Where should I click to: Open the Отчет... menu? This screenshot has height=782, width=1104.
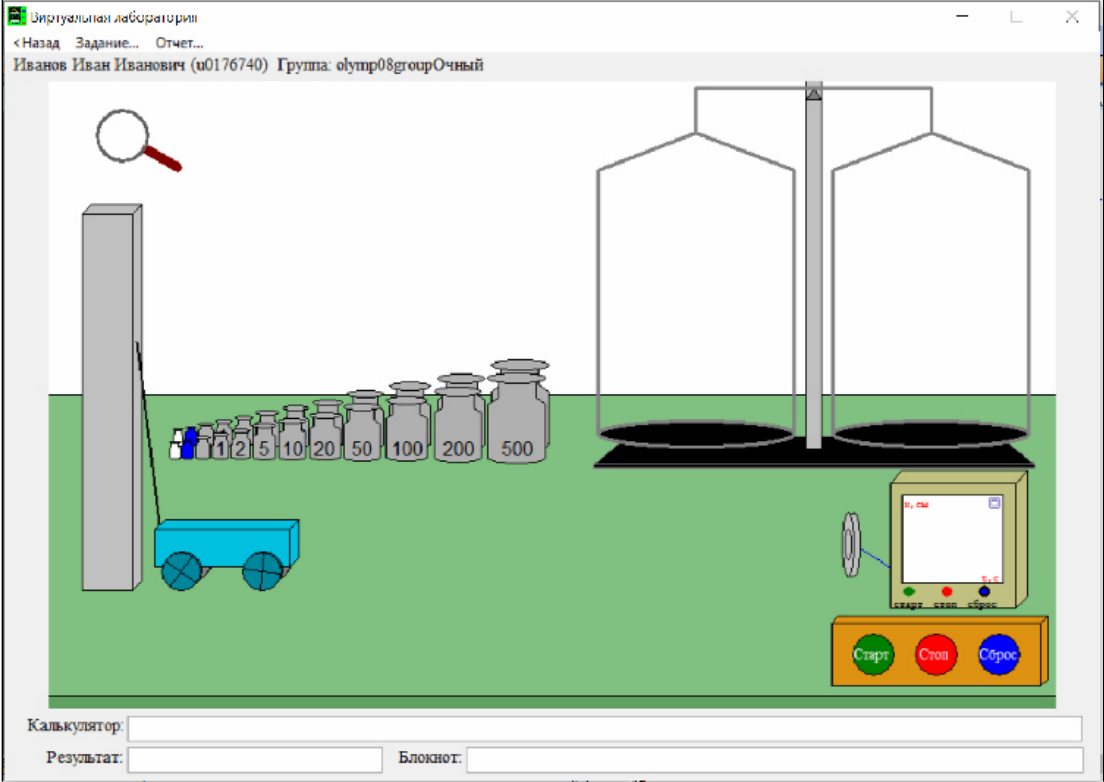point(180,43)
